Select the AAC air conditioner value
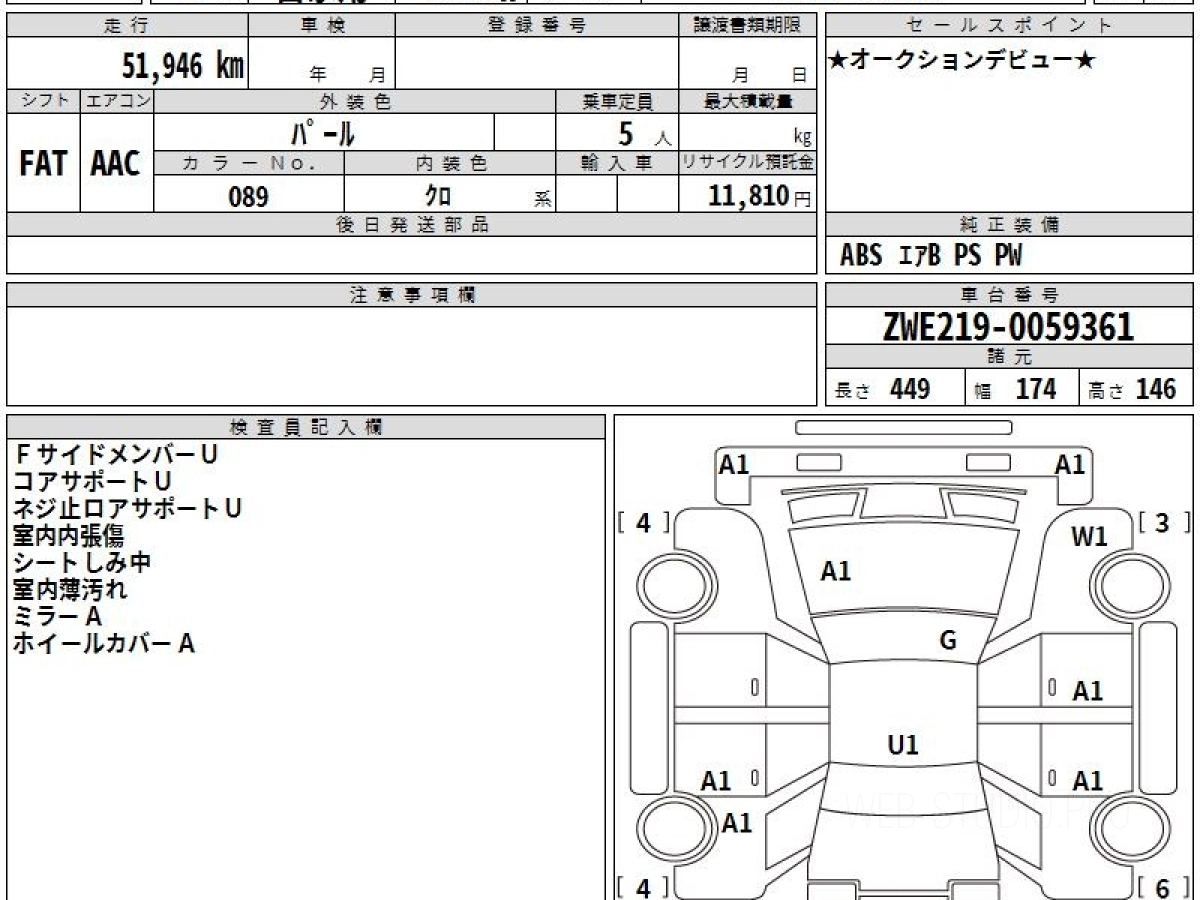Image resolution: width=1200 pixels, height=900 pixels. pyautogui.click(x=116, y=164)
